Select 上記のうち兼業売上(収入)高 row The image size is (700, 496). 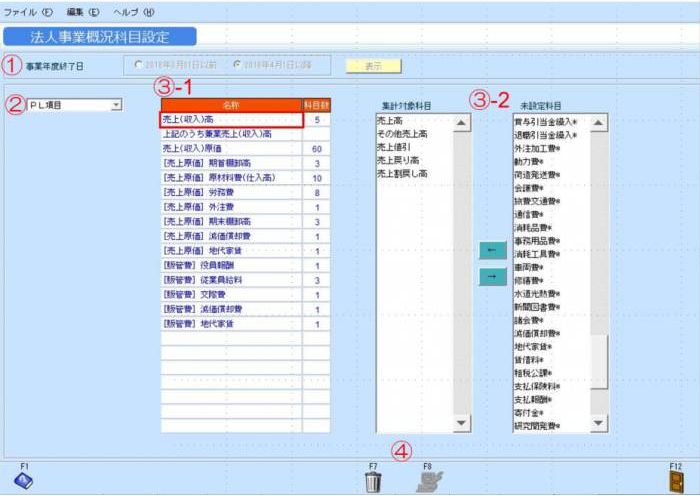coord(246,134)
